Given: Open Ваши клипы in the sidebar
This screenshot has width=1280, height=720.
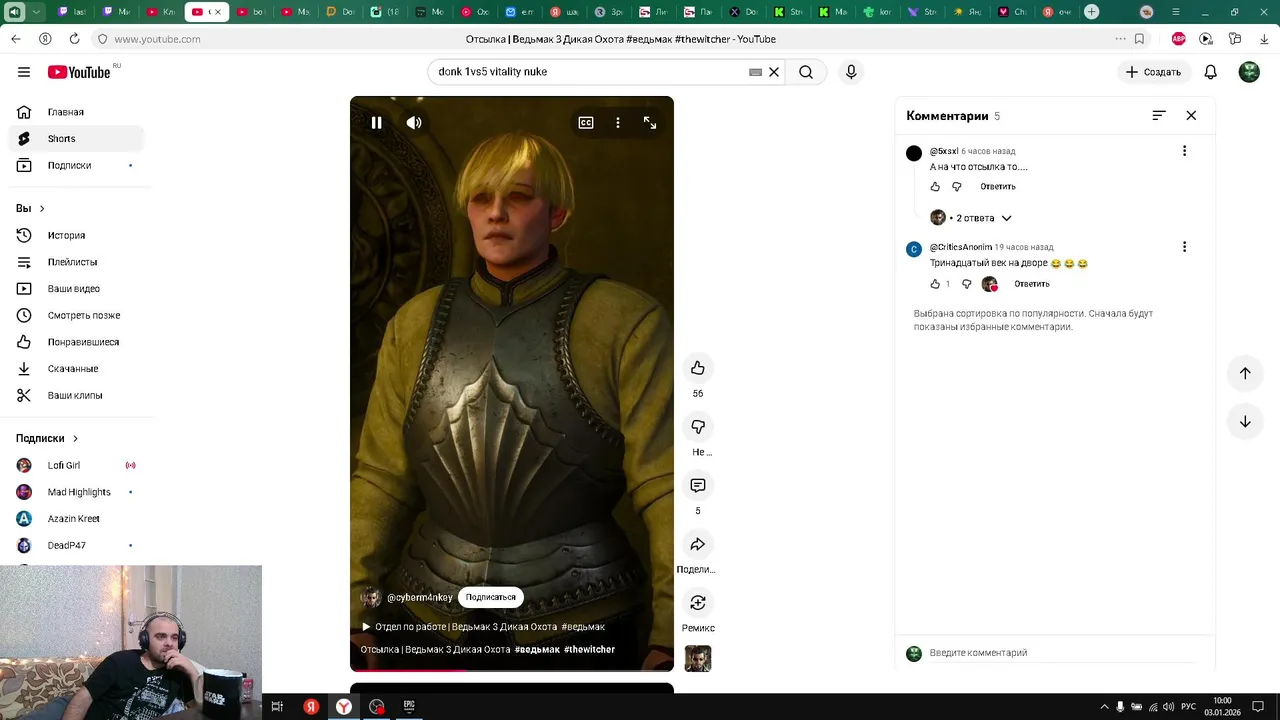Looking at the screenshot, I should tap(76, 395).
